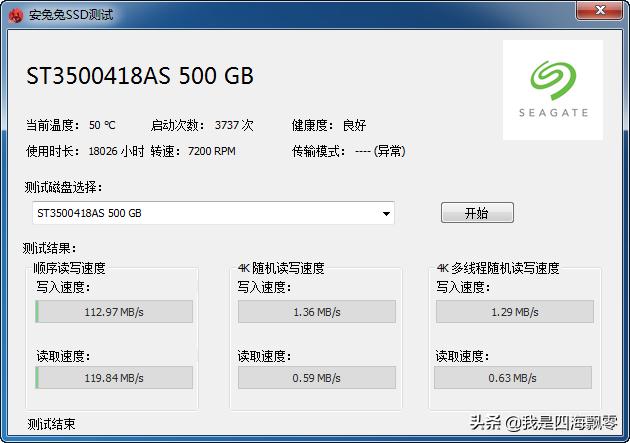The image size is (630, 443).
Task: Click the dropdown arrow beside ST3500418AS
Action: (386, 213)
